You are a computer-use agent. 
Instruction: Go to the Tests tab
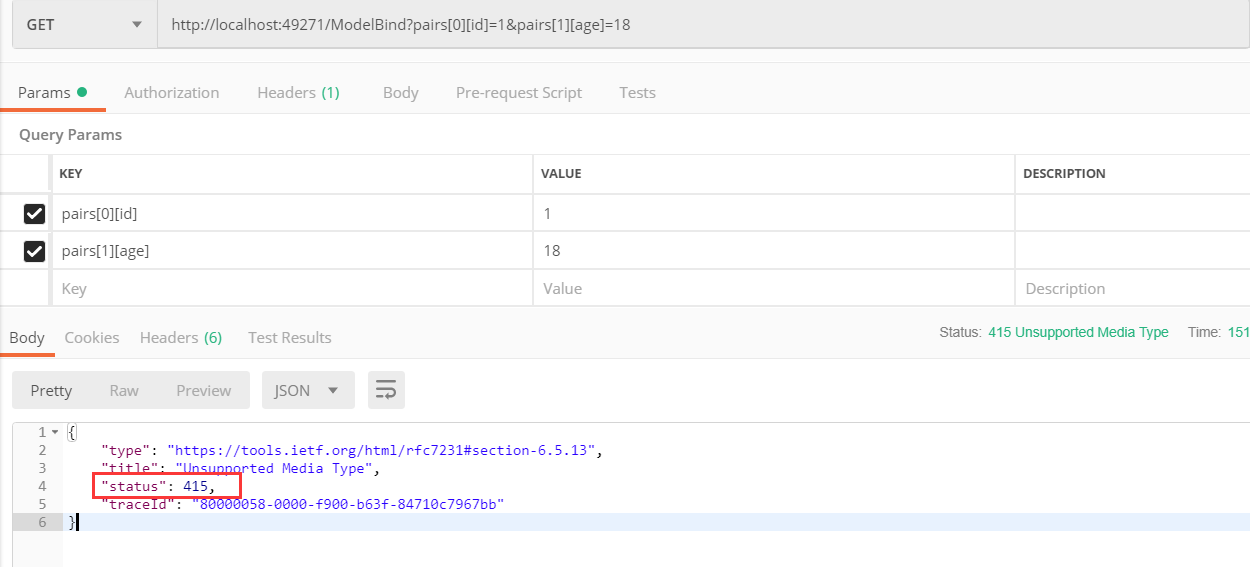pyautogui.click(x=637, y=92)
